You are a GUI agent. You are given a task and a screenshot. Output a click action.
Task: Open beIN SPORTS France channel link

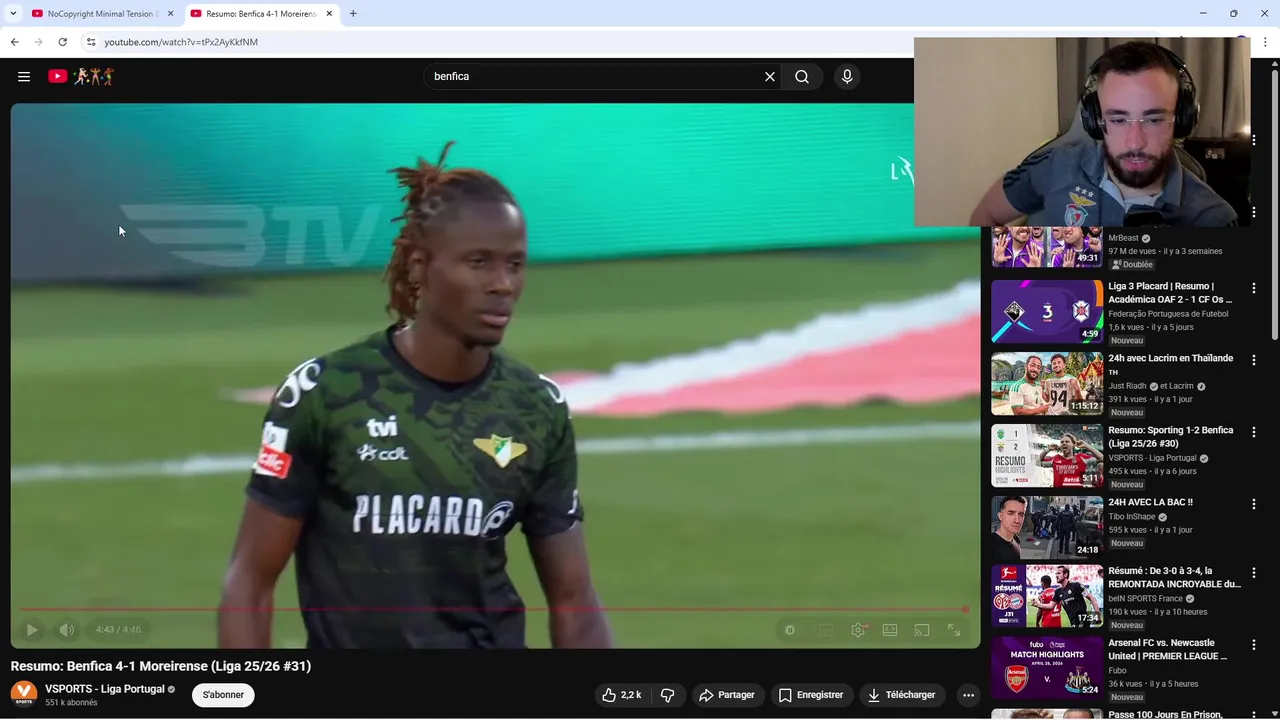(1145, 599)
